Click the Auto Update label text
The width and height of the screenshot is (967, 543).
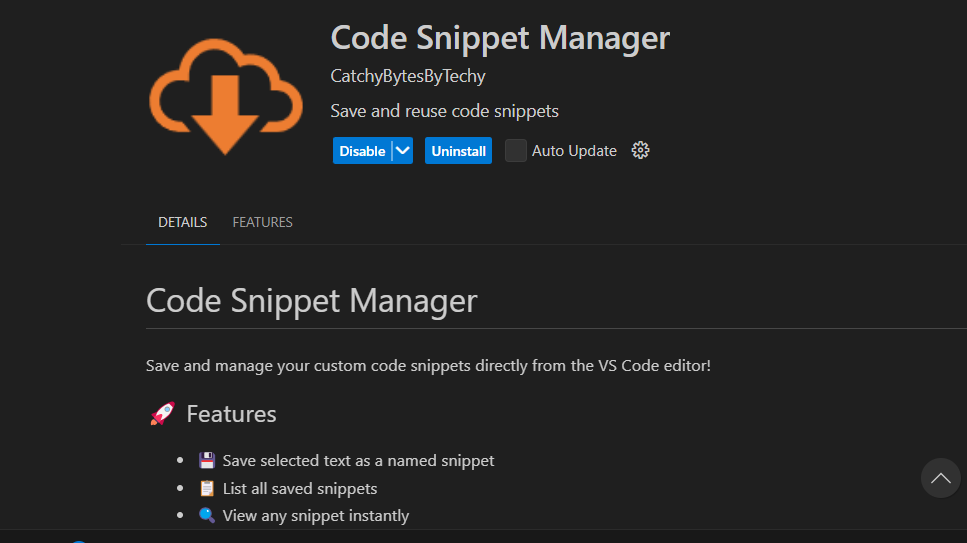[574, 151]
